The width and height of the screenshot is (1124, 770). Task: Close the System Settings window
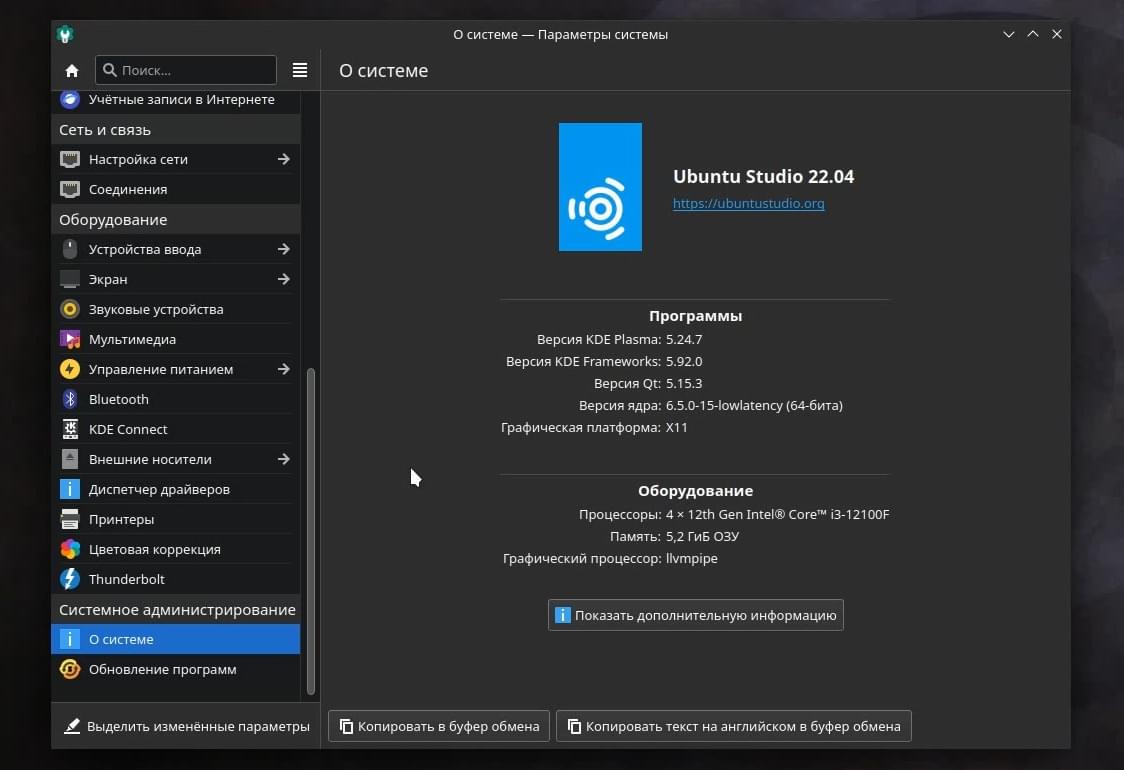click(x=1057, y=34)
